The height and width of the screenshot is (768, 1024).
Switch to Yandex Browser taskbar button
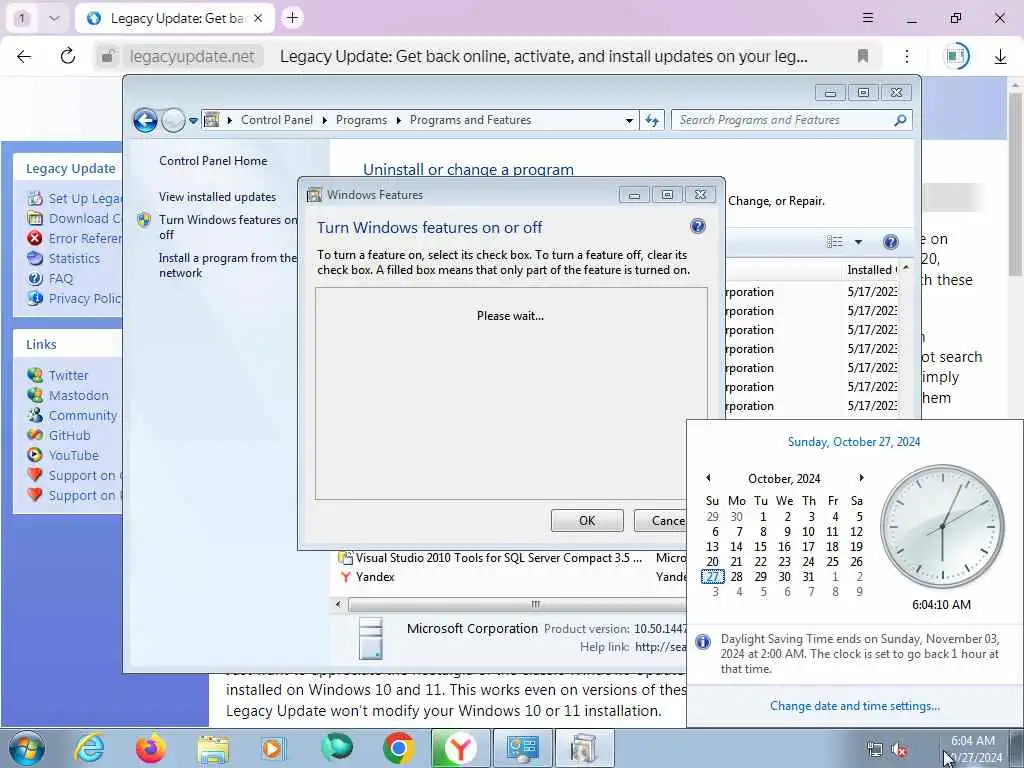pyautogui.click(x=460, y=748)
